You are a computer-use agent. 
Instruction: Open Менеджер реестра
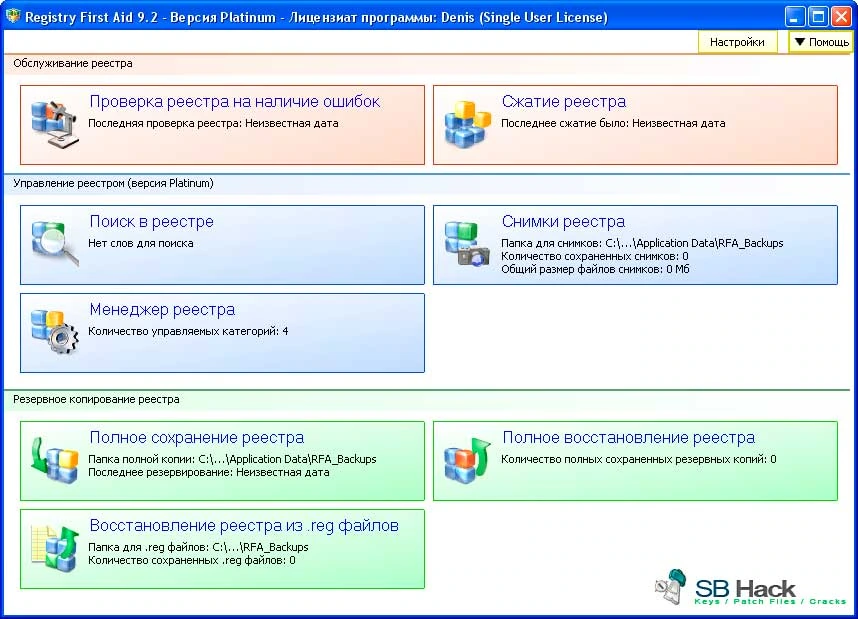[x=222, y=333]
